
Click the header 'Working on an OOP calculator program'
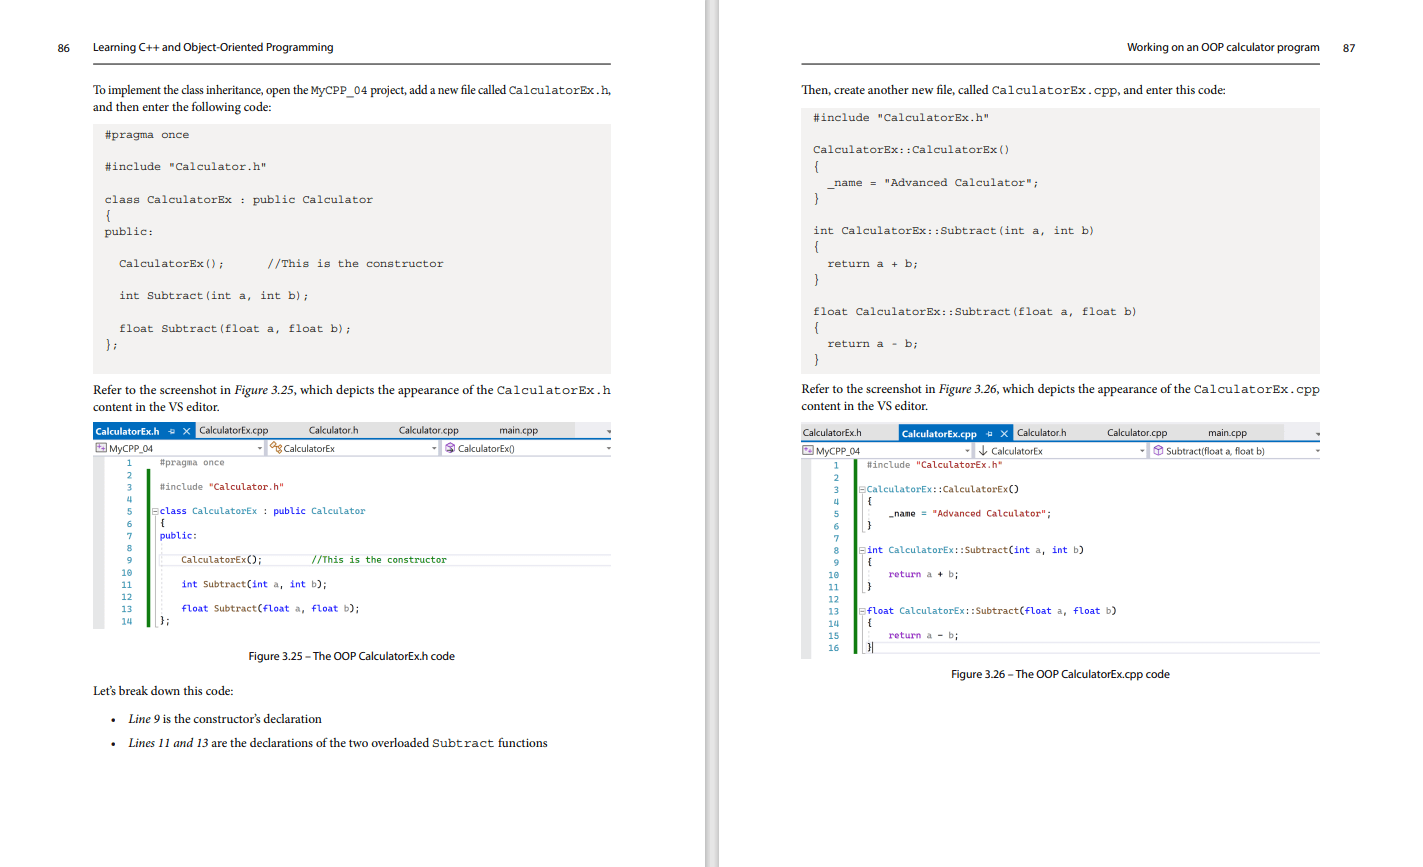coord(1223,47)
